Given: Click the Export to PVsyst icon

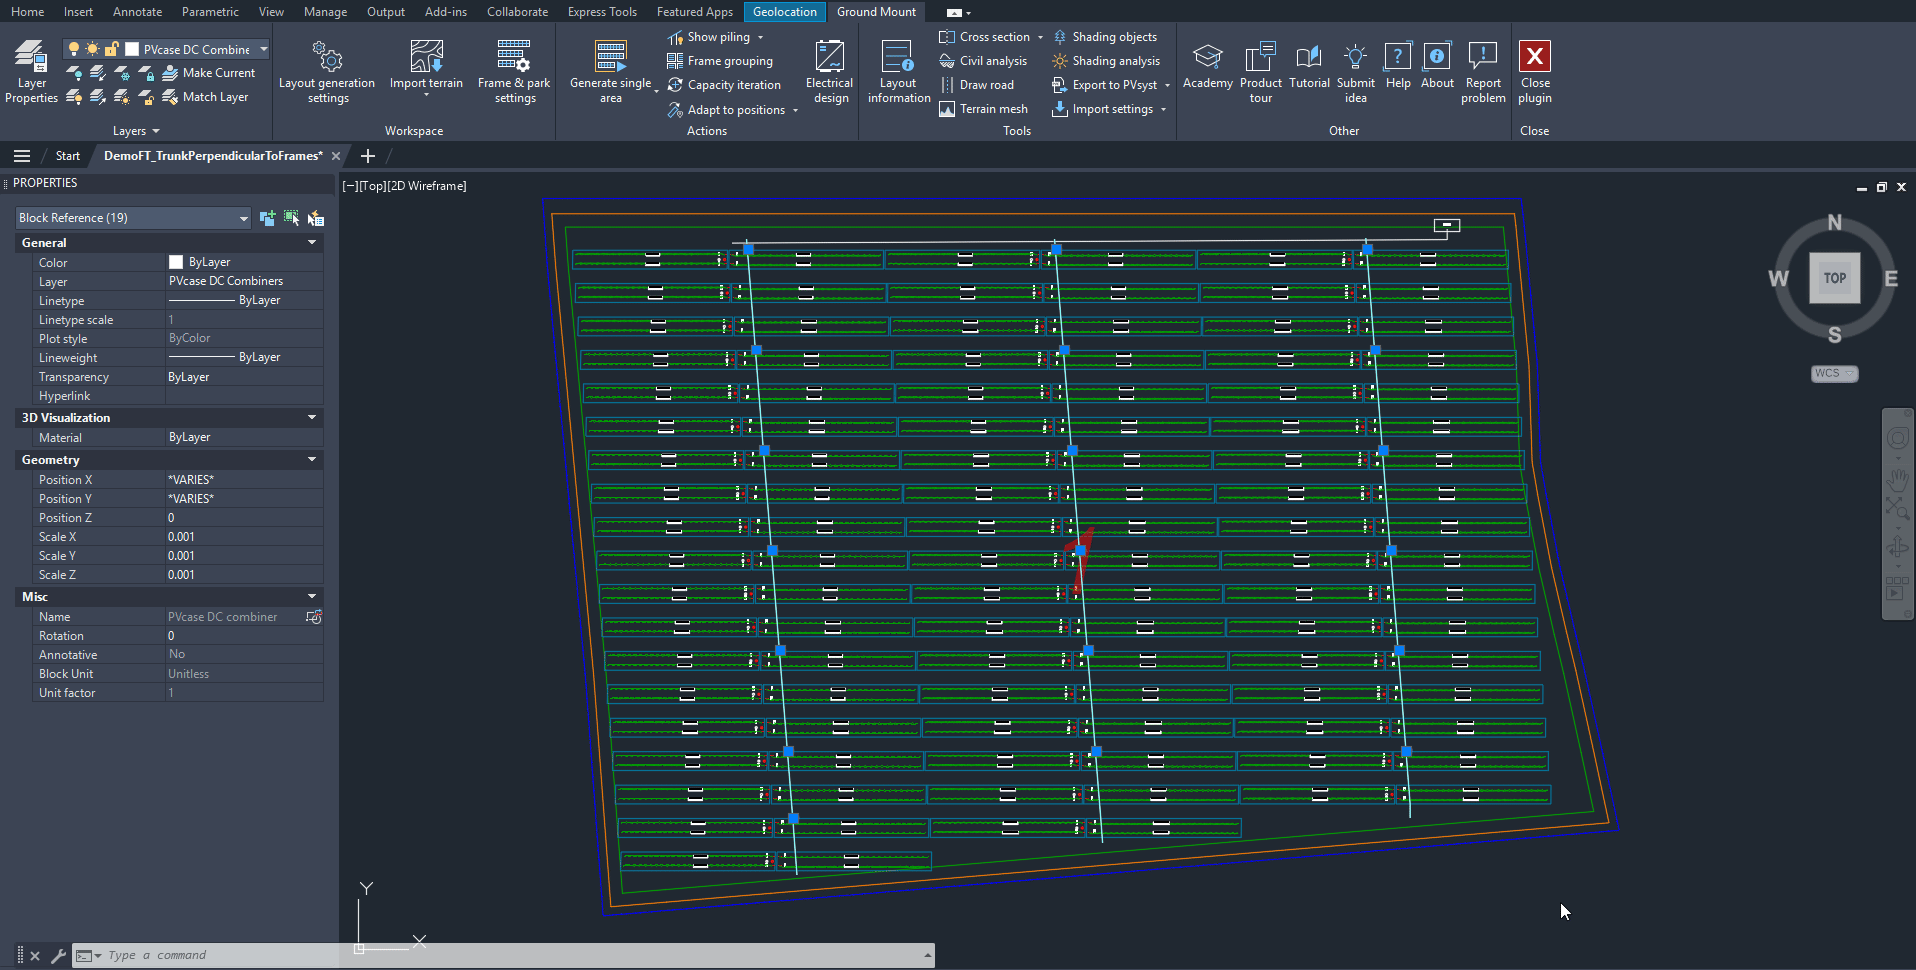Looking at the screenshot, I should 1060,85.
